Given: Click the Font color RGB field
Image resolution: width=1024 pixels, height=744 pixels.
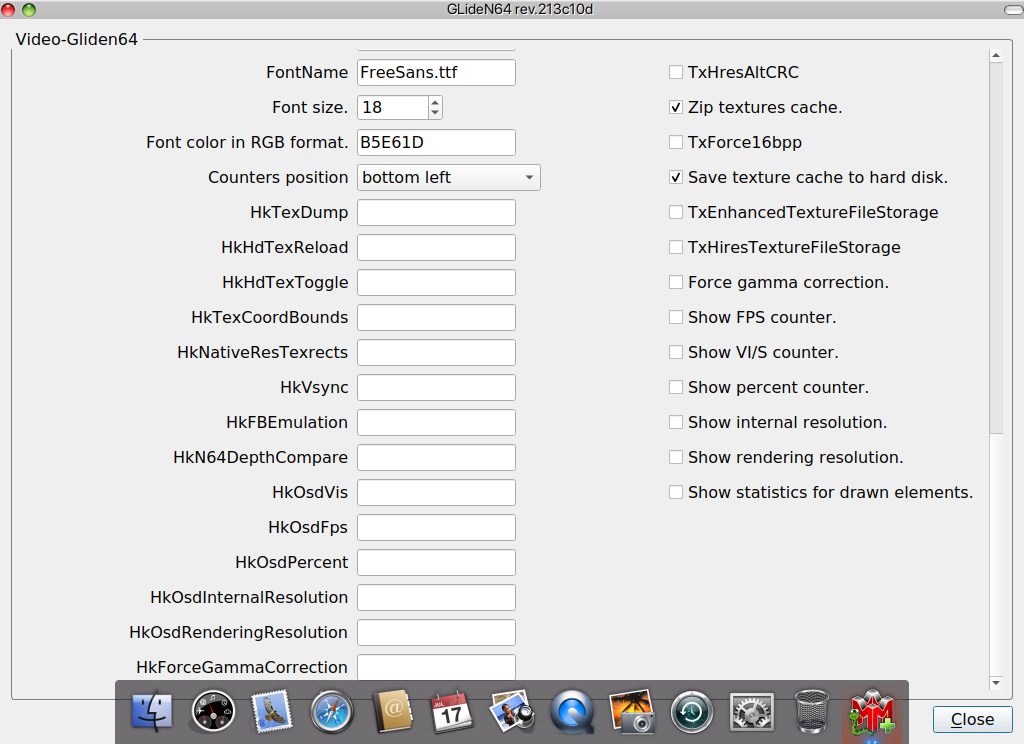Looking at the screenshot, I should tap(436, 143).
